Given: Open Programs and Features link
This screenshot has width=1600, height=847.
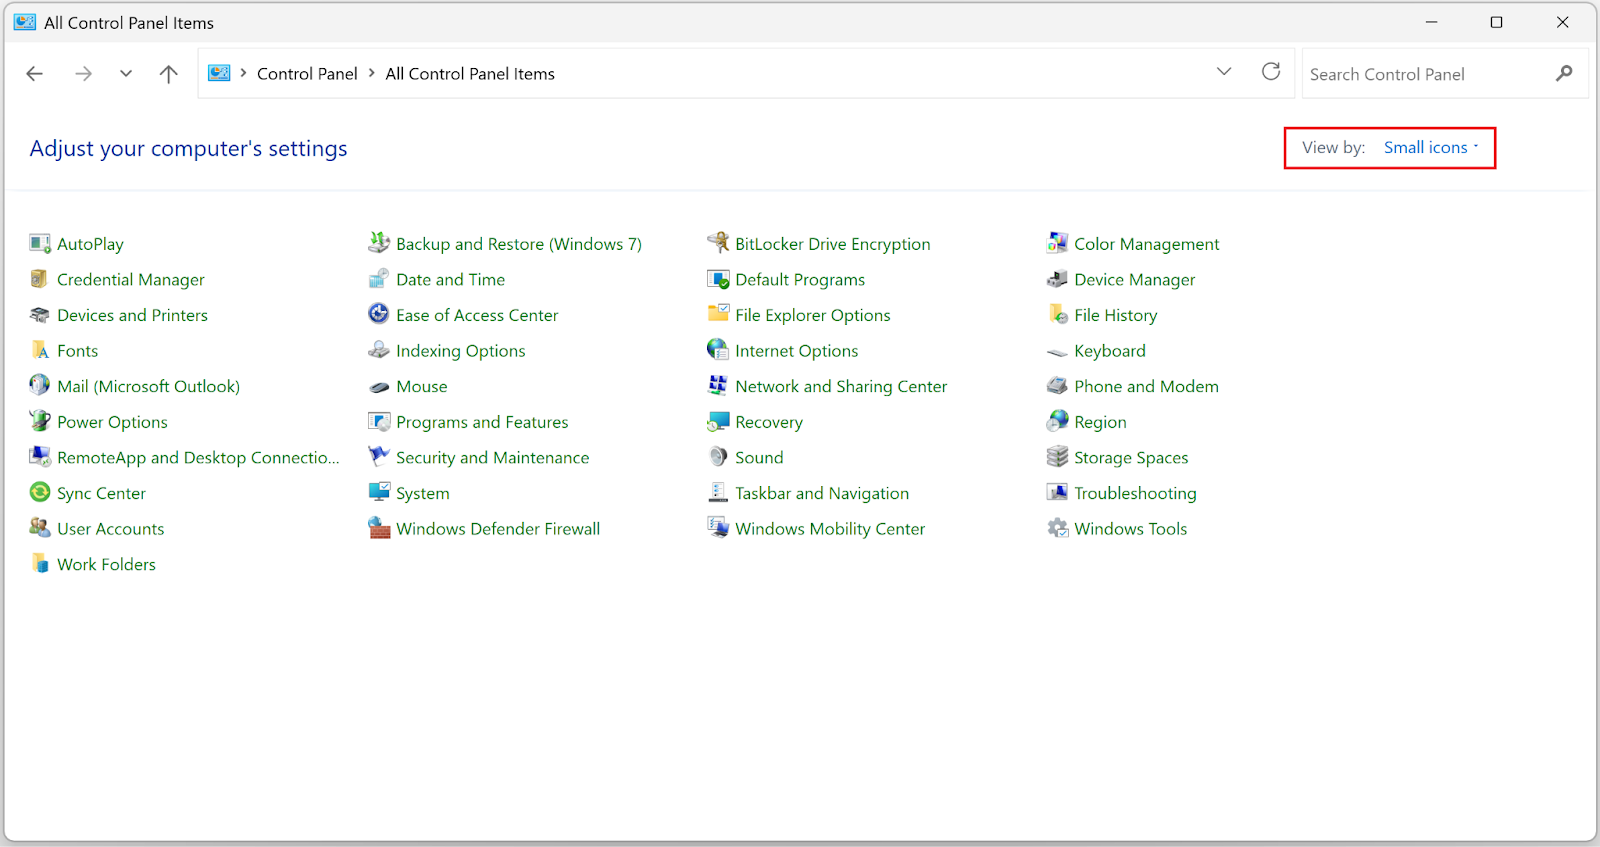Looking at the screenshot, I should [482, 422].
